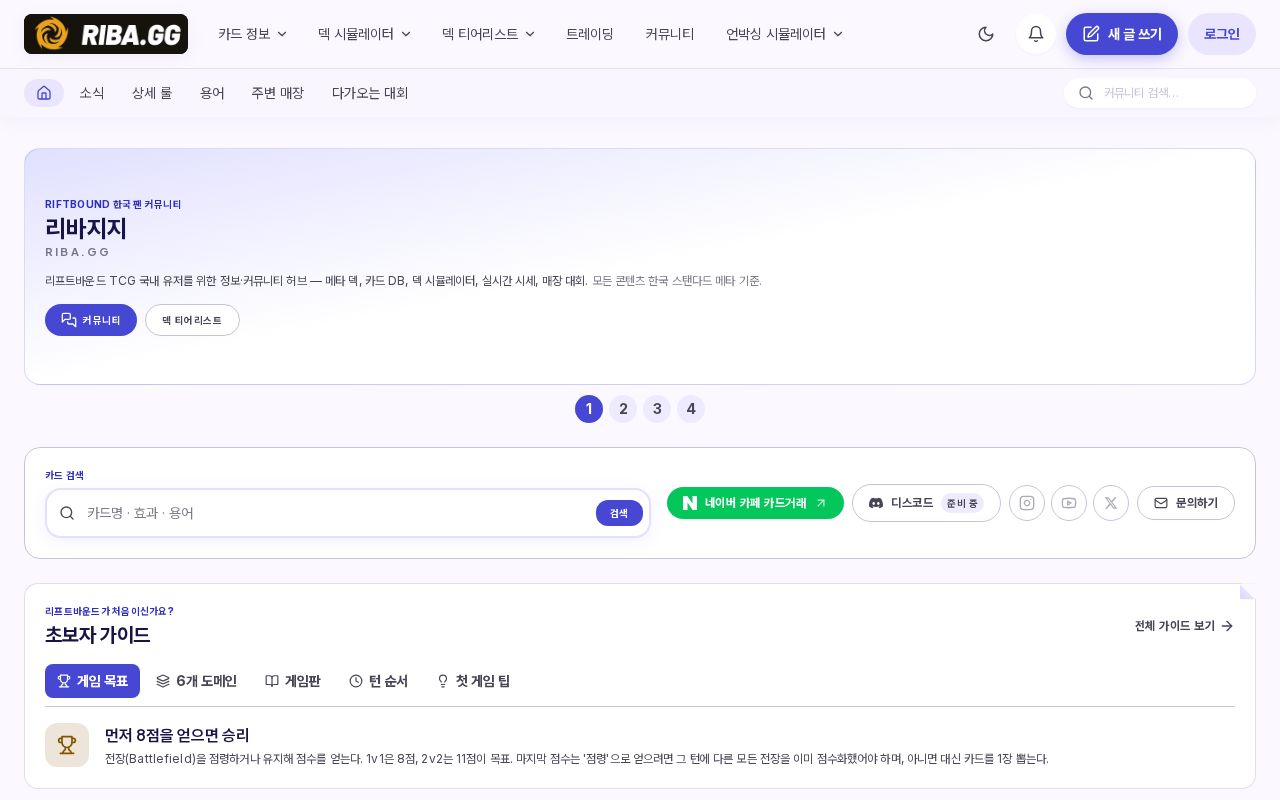Click the RIBA.GG logo
The image size is (1280, 800).
[x=106, y=34]
